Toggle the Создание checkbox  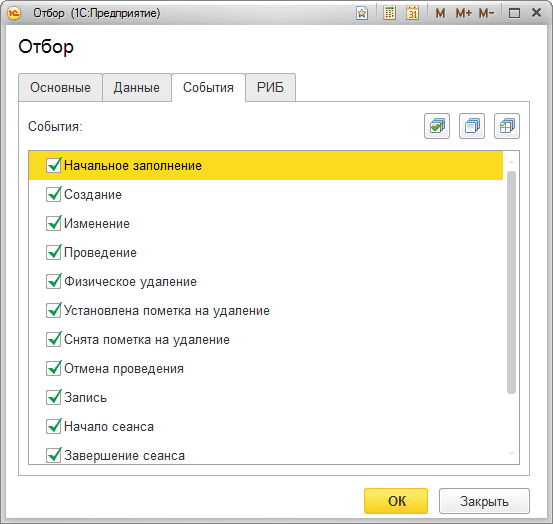pyautogui.click(x=54, y=194)
